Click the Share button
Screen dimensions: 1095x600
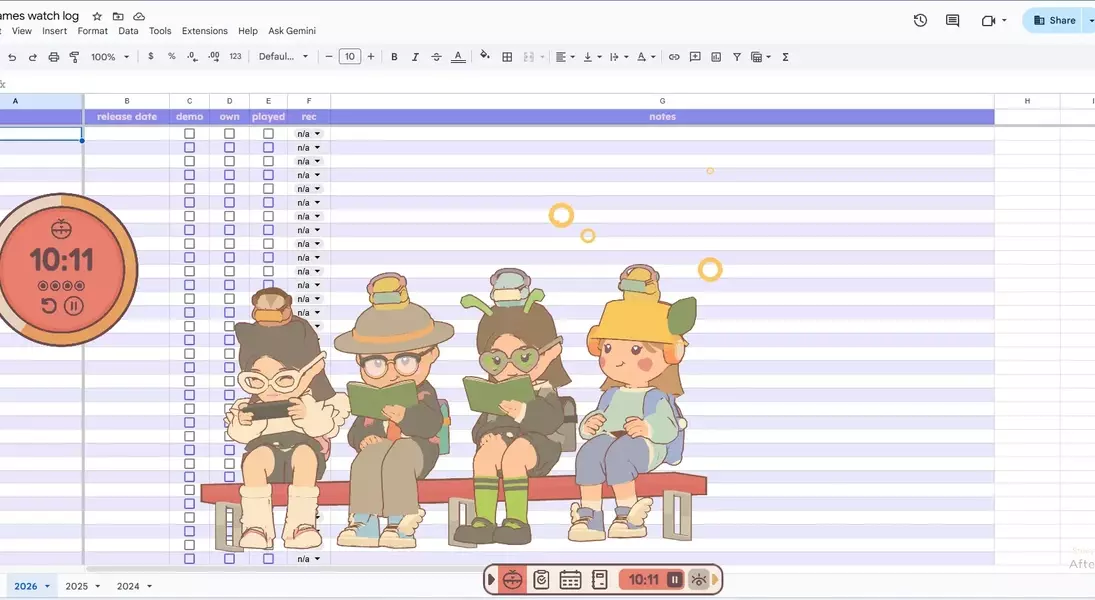pyautogui.click(x=1053, y=20)
